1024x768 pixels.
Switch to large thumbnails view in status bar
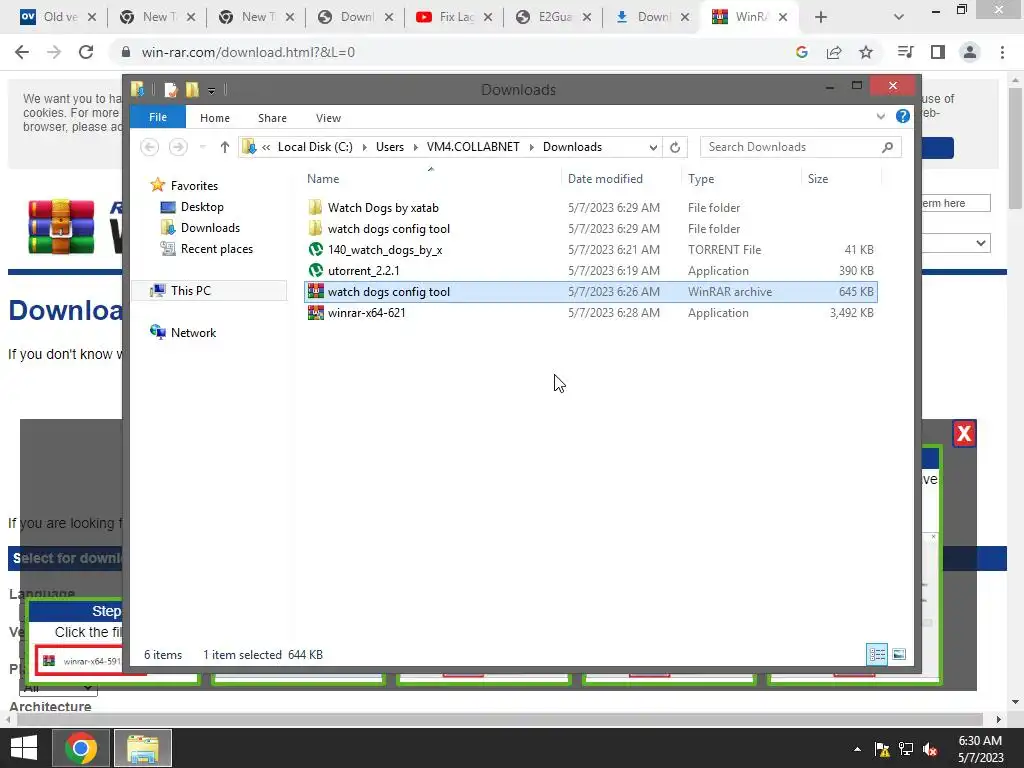[x=899, y=654]
